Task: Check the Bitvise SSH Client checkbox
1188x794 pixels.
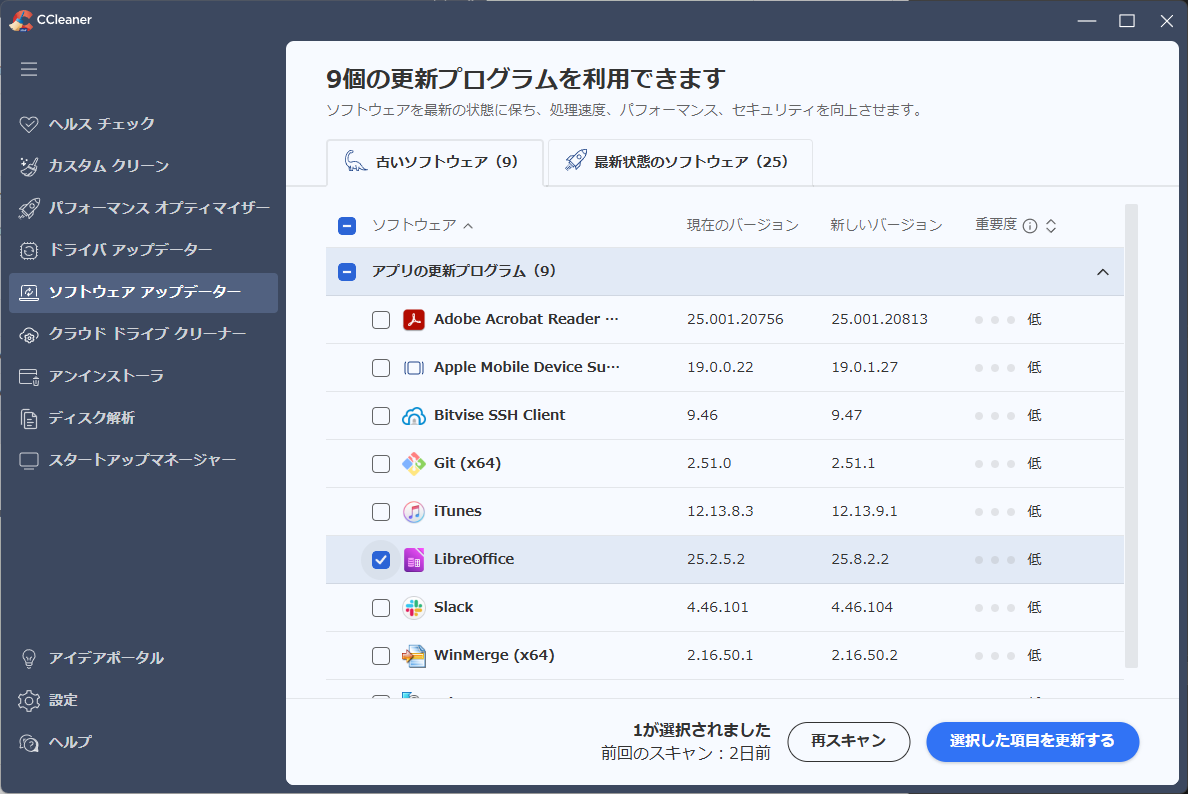Action: (381, 416)
